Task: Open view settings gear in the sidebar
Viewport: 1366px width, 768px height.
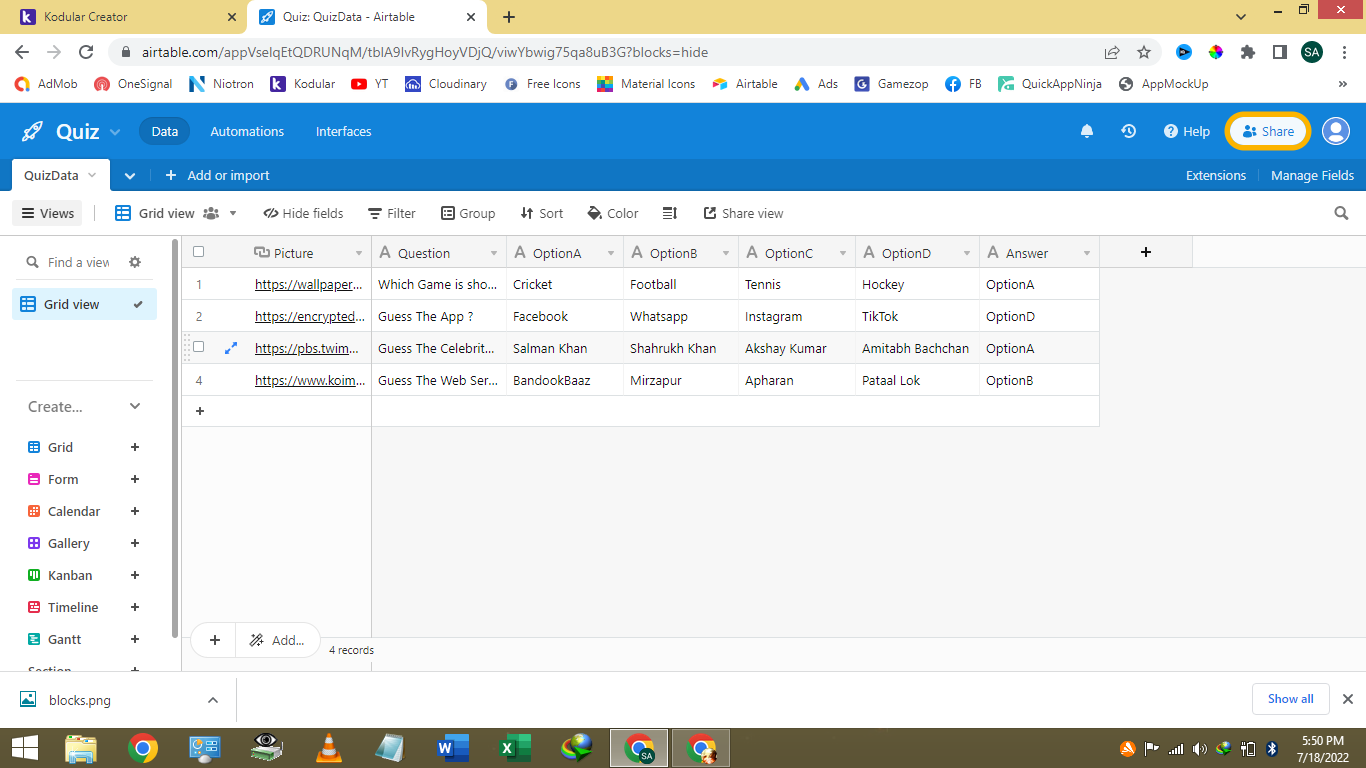Action: pos(135,262)
